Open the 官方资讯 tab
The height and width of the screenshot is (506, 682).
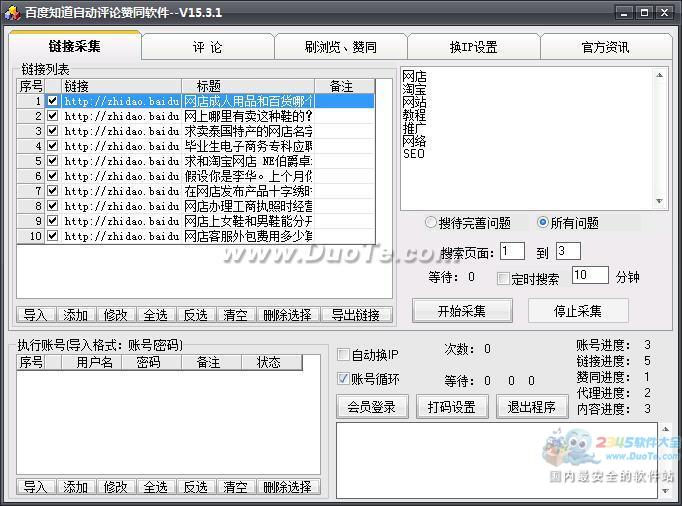tap(606, 47)
